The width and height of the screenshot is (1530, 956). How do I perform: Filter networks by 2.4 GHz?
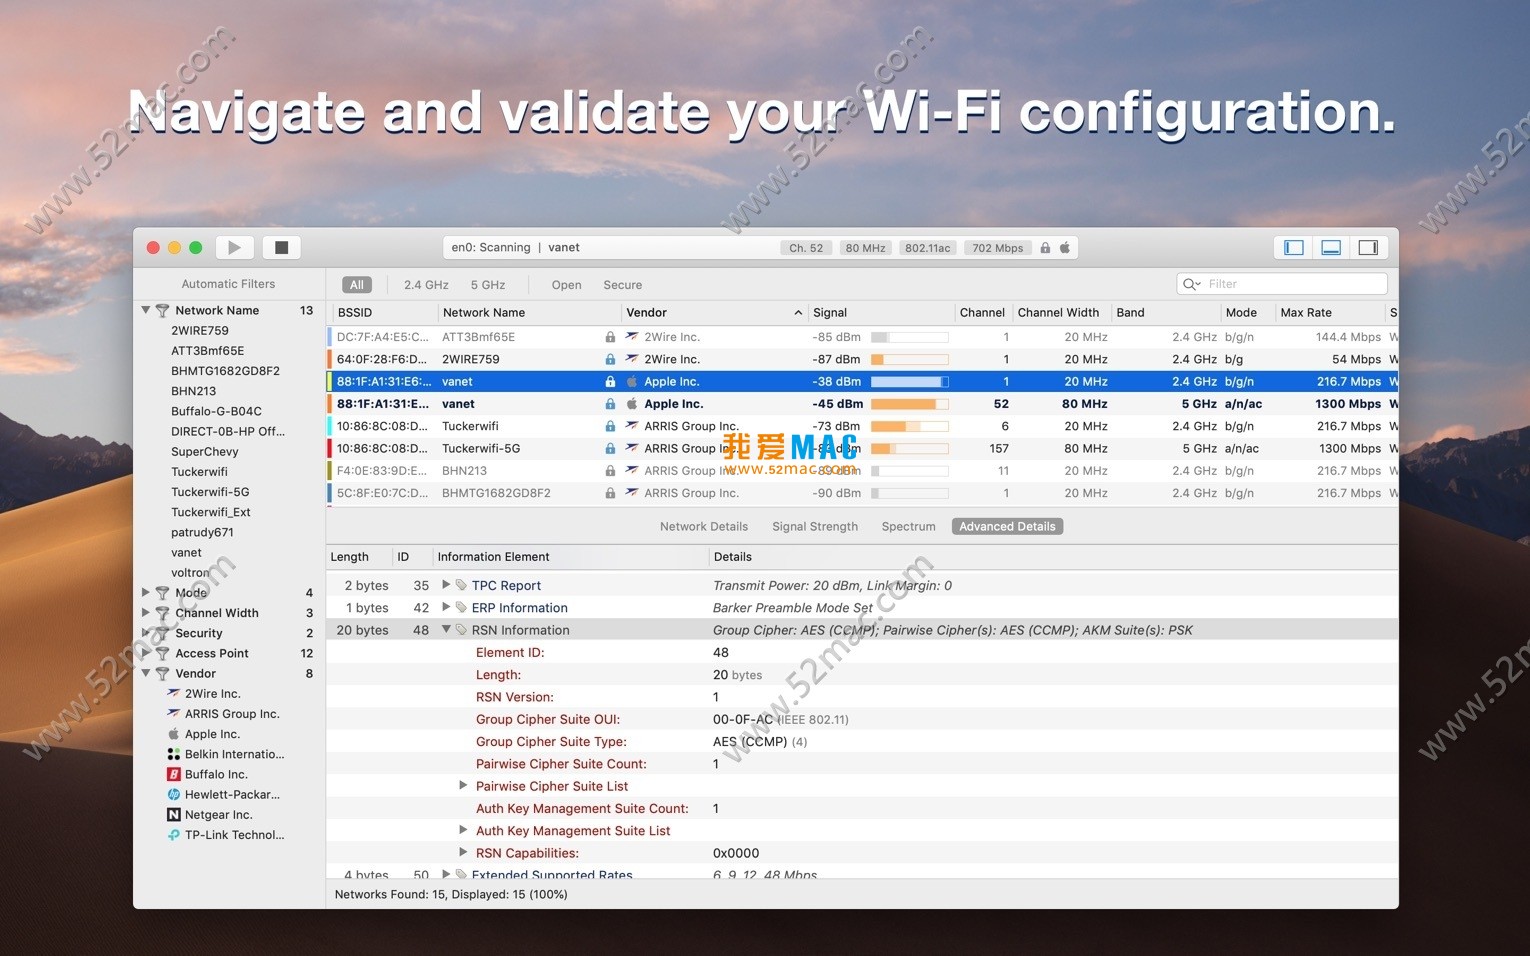click(x=426, y=285)
